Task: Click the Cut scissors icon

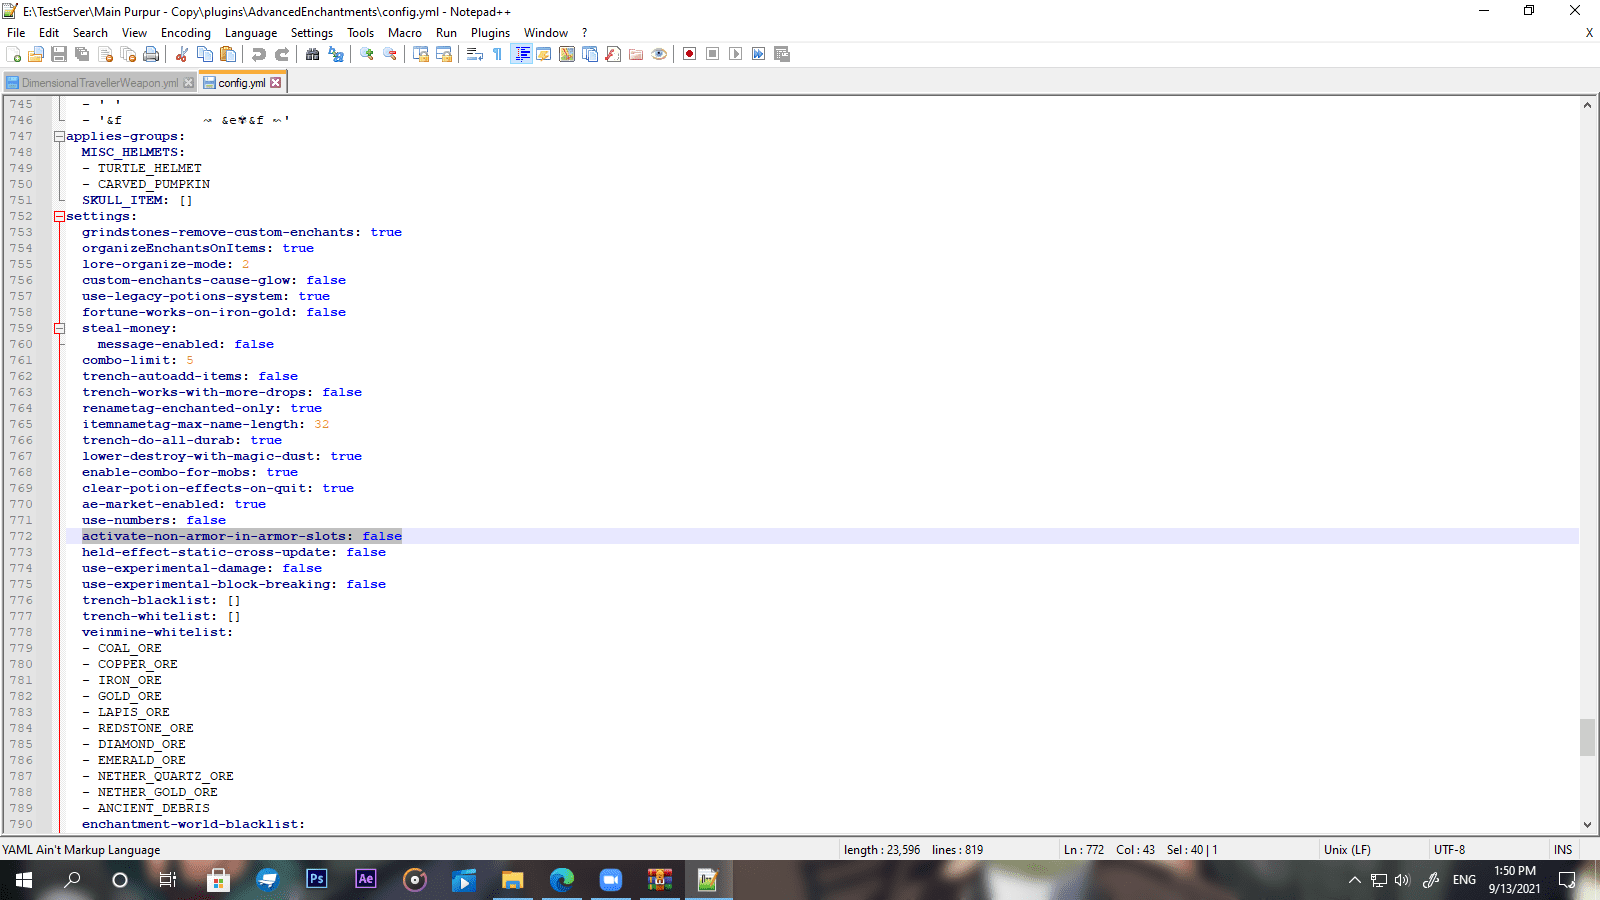Action: click(x=182, y=54)
